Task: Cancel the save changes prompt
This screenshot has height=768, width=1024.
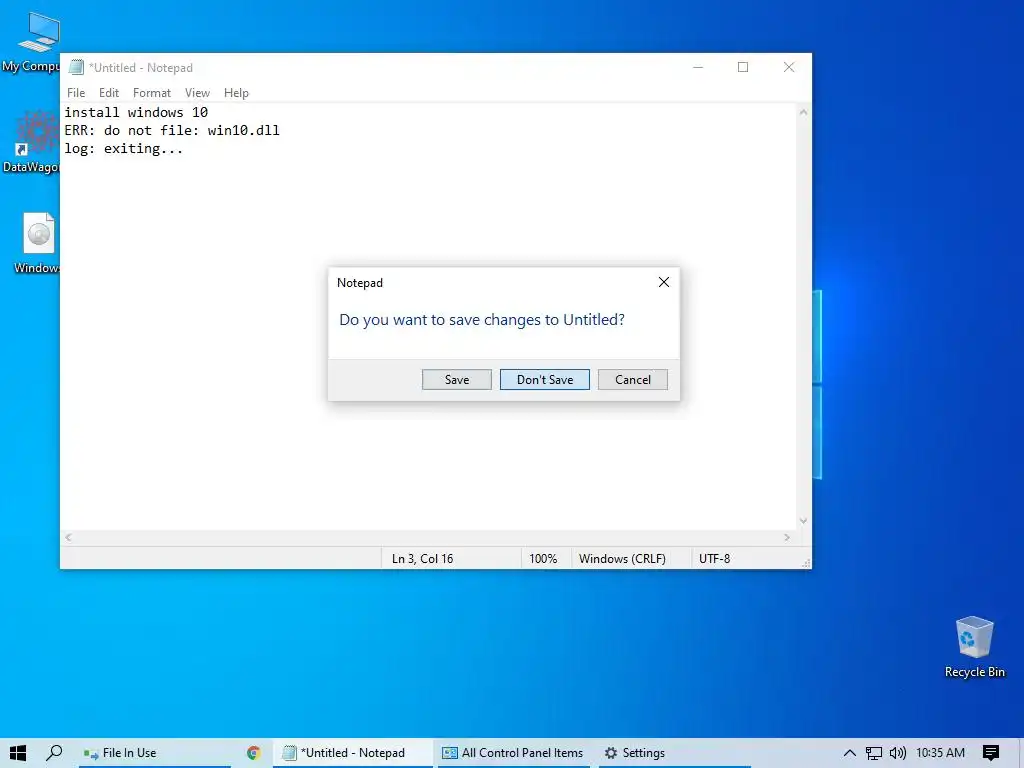Action: coord(632,379)
